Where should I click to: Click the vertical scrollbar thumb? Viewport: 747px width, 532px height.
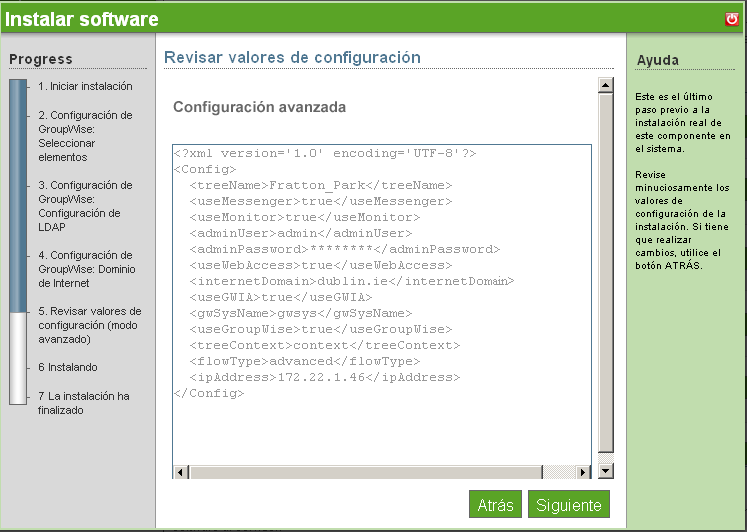tap(606, 273)
